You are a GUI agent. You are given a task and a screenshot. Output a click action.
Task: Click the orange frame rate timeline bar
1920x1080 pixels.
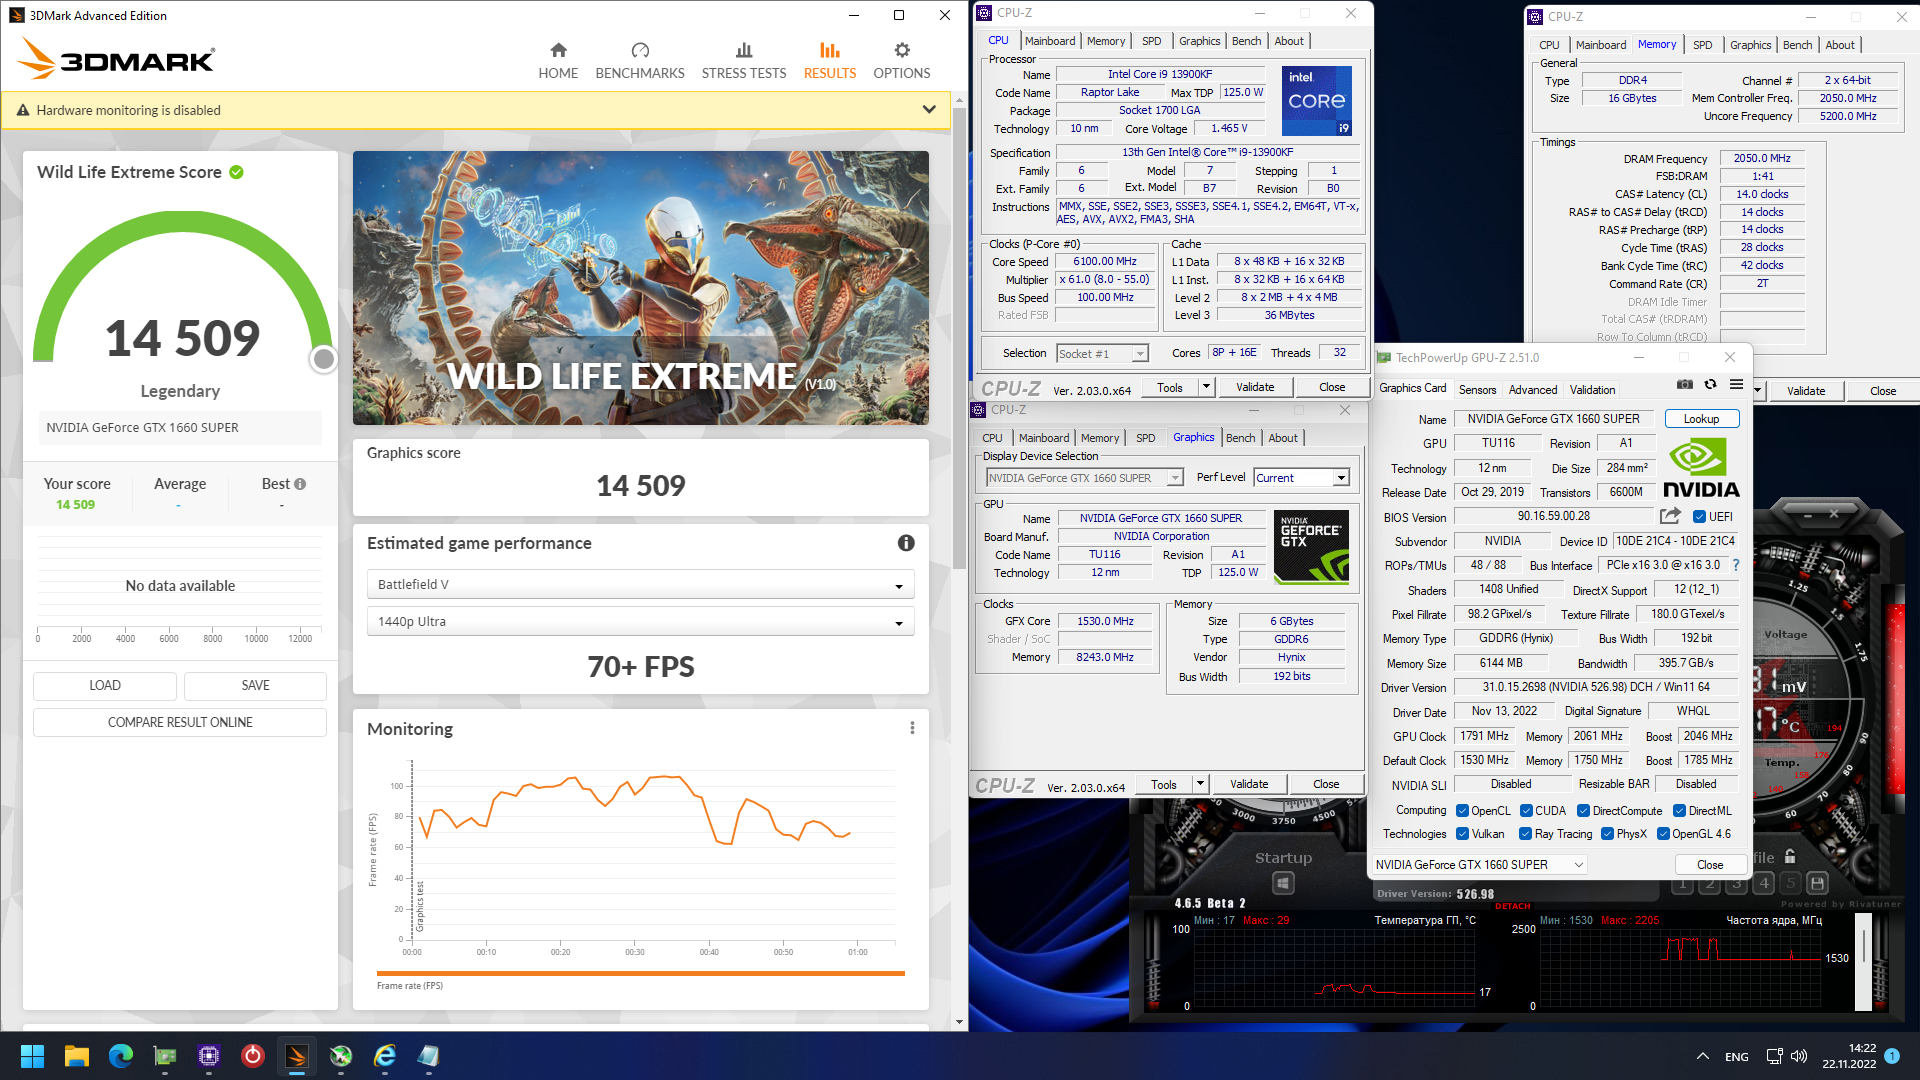pyautogui.click(x=640, y=973)
